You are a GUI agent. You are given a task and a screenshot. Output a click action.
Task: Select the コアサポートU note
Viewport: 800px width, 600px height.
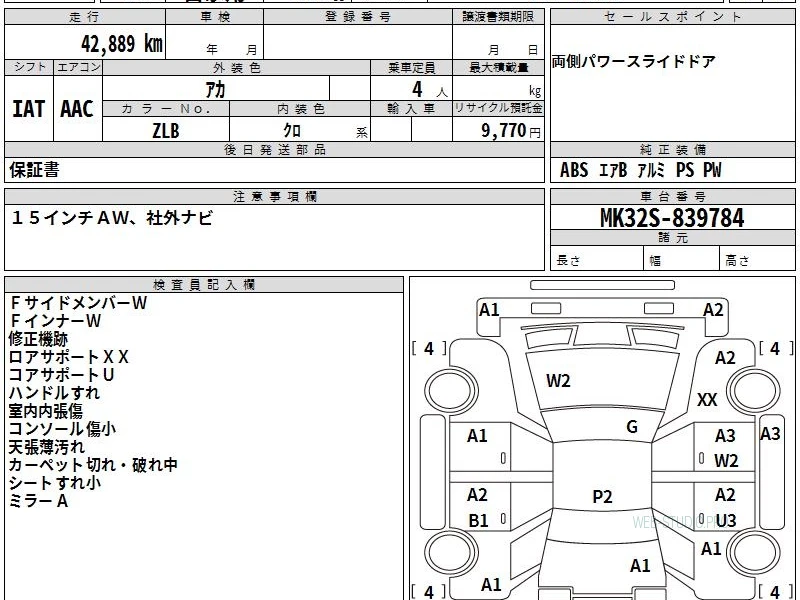tap(61, 375)
